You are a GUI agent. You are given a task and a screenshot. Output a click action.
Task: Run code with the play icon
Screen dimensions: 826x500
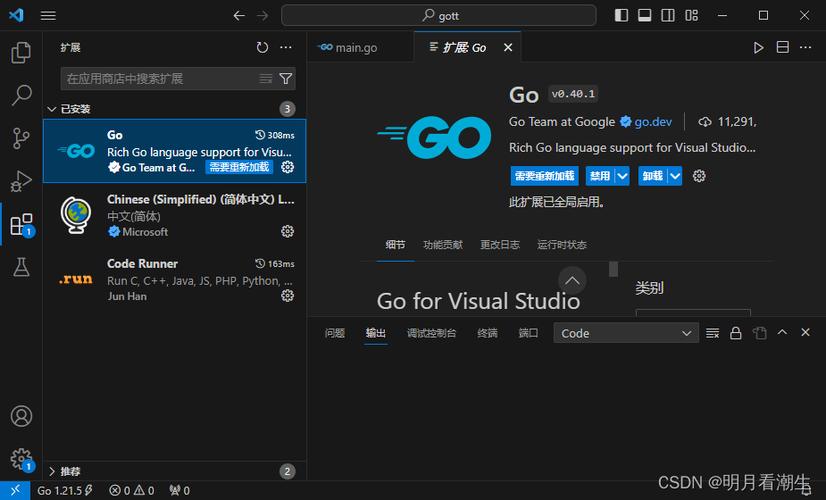[758, 47]
